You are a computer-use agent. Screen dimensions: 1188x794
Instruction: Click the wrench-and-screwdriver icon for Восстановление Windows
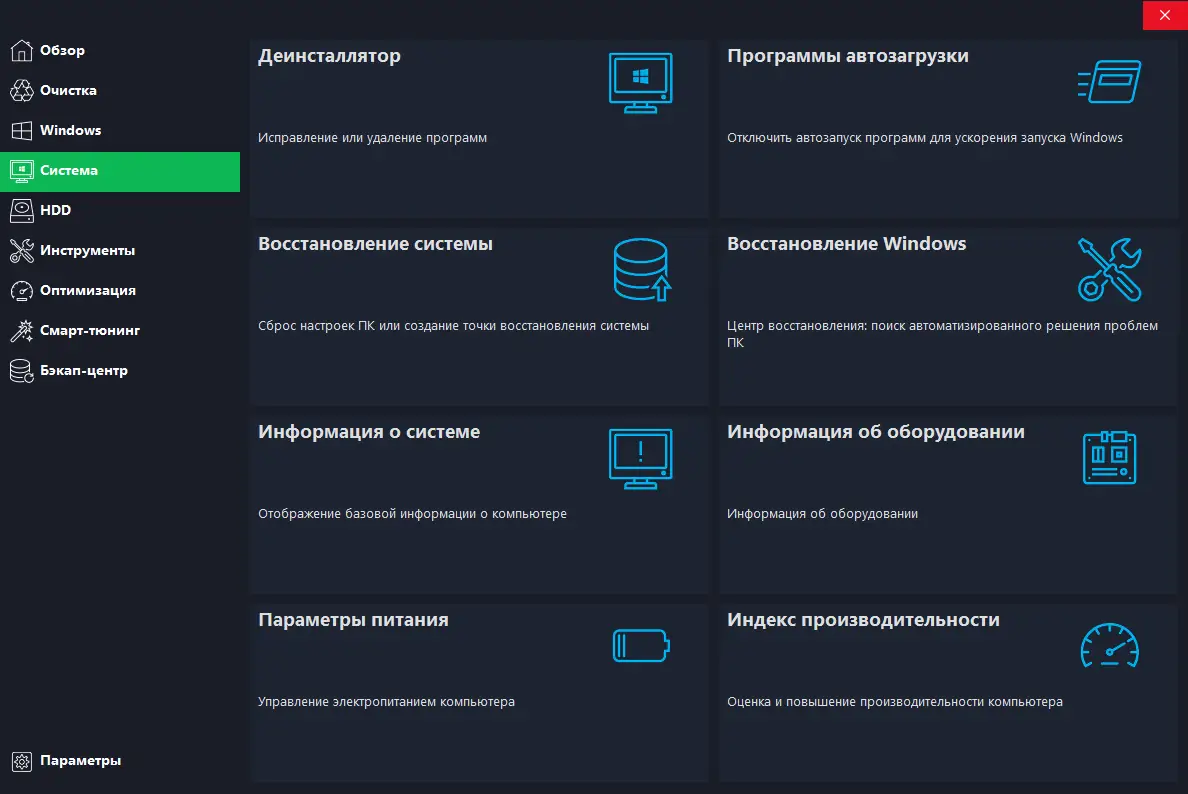pos(1112,269)
